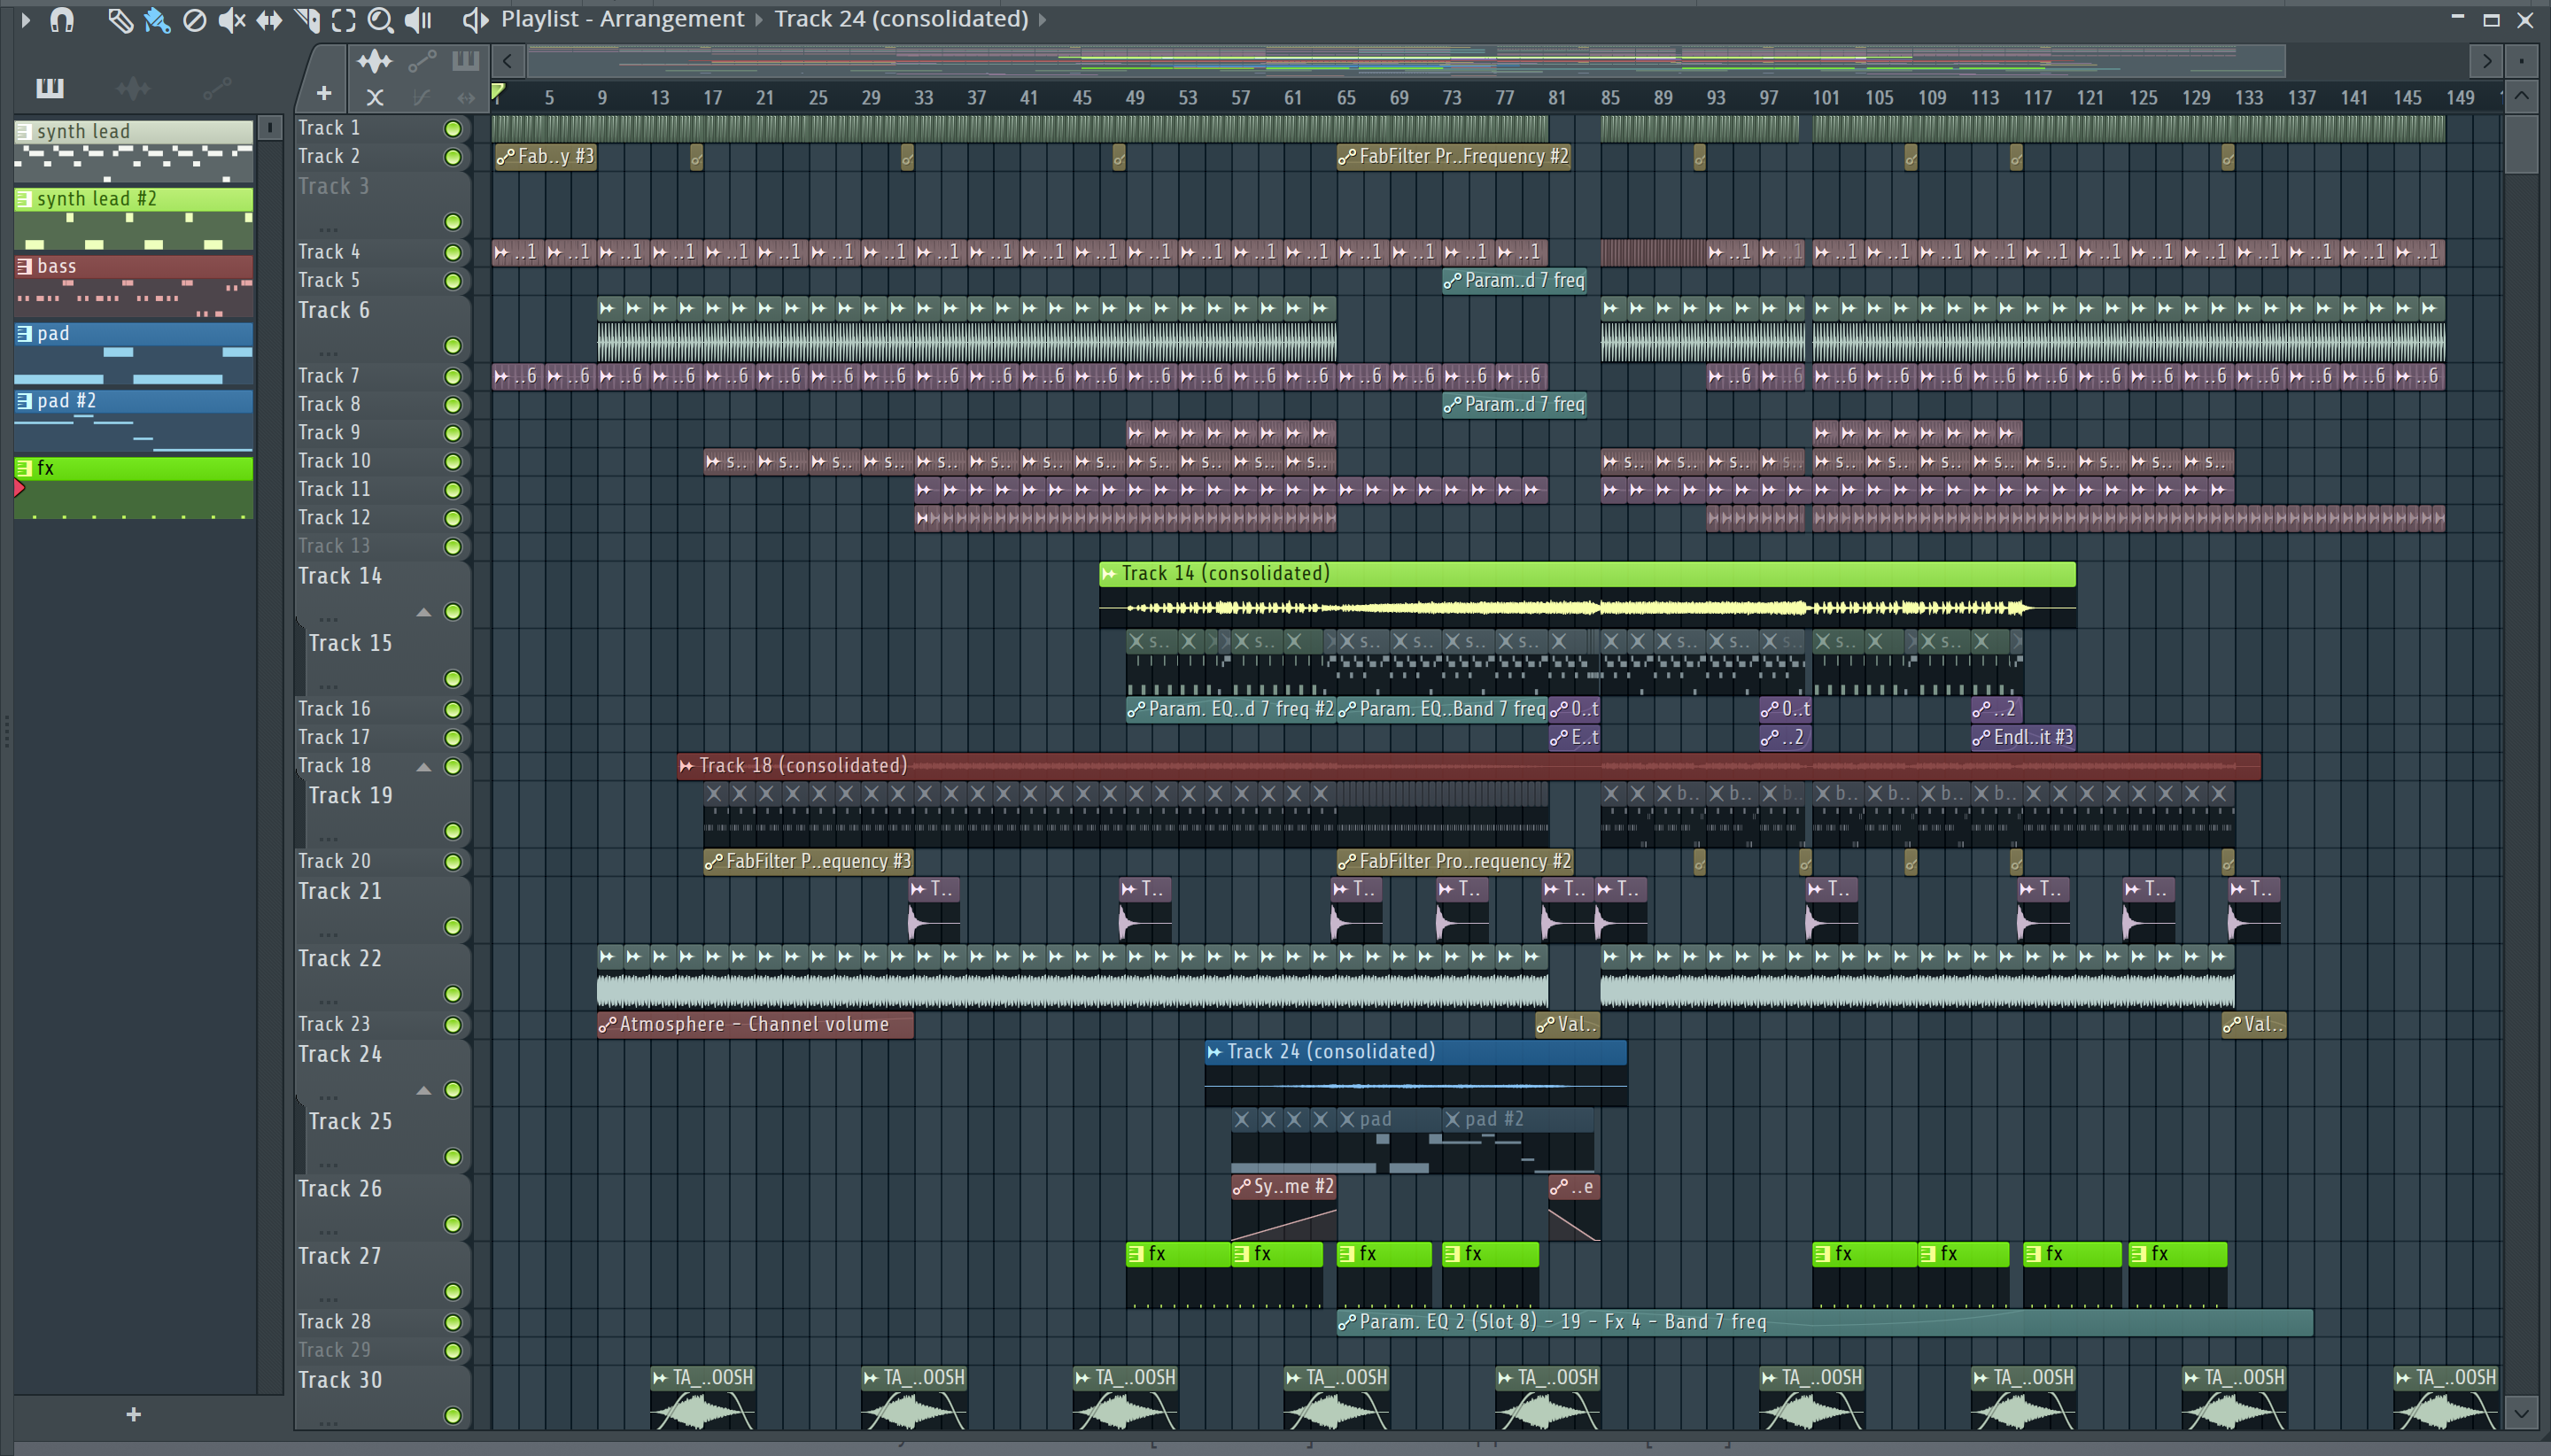Show audio clips in the picker panel
The width and height of the screenshot is (2551, 1456).
133,88
